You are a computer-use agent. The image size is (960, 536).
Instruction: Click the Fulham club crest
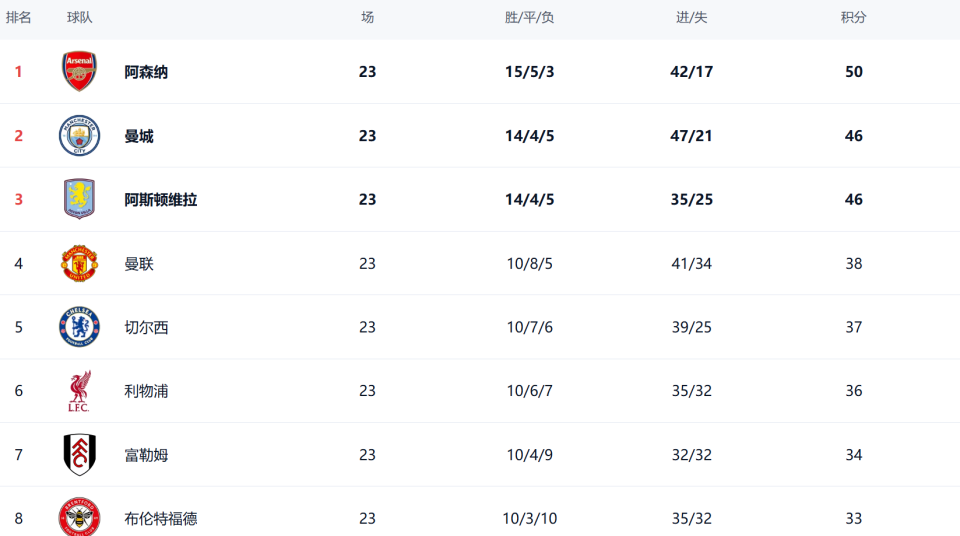[80, 455]
